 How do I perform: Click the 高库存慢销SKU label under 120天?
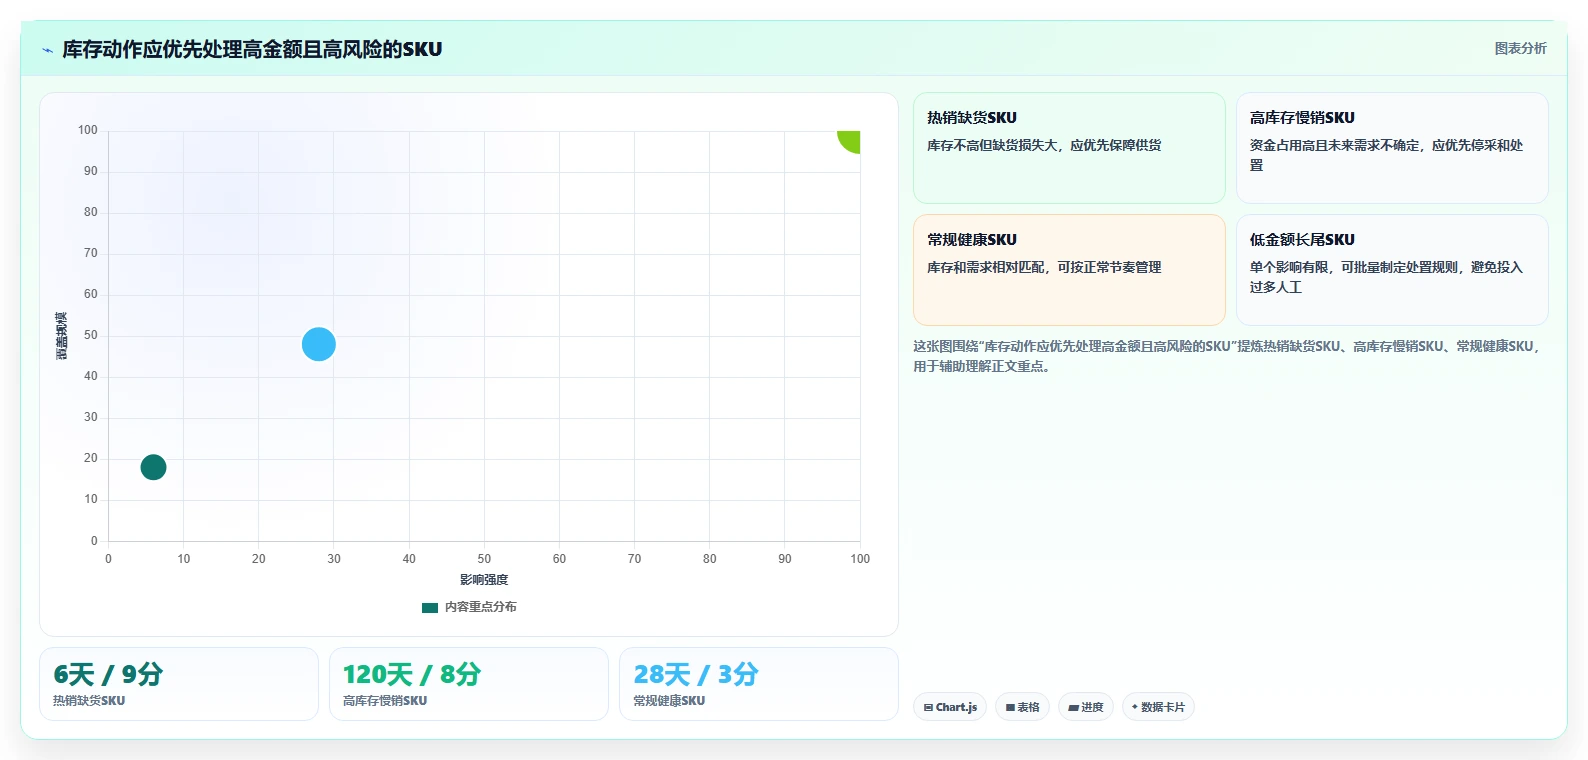(x=385, y=701)
